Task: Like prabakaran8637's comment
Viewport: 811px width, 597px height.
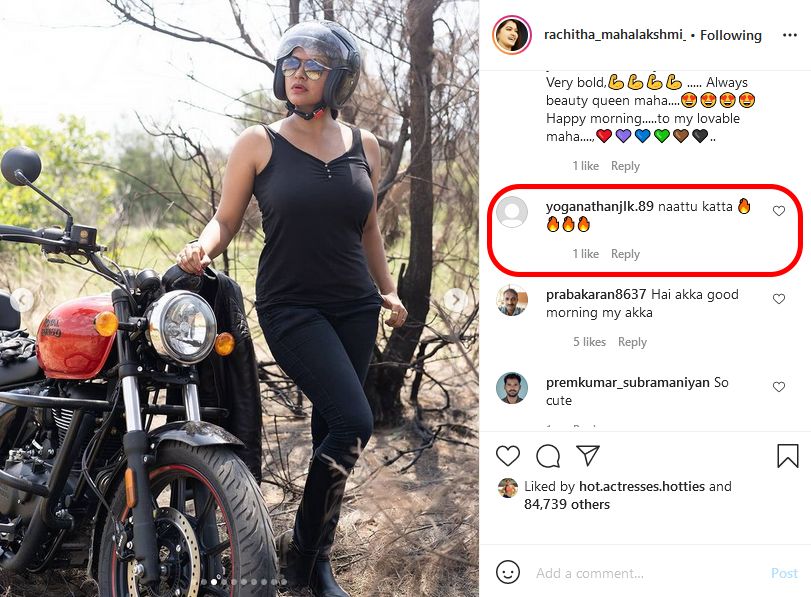Action: click(x=779, y=299)
